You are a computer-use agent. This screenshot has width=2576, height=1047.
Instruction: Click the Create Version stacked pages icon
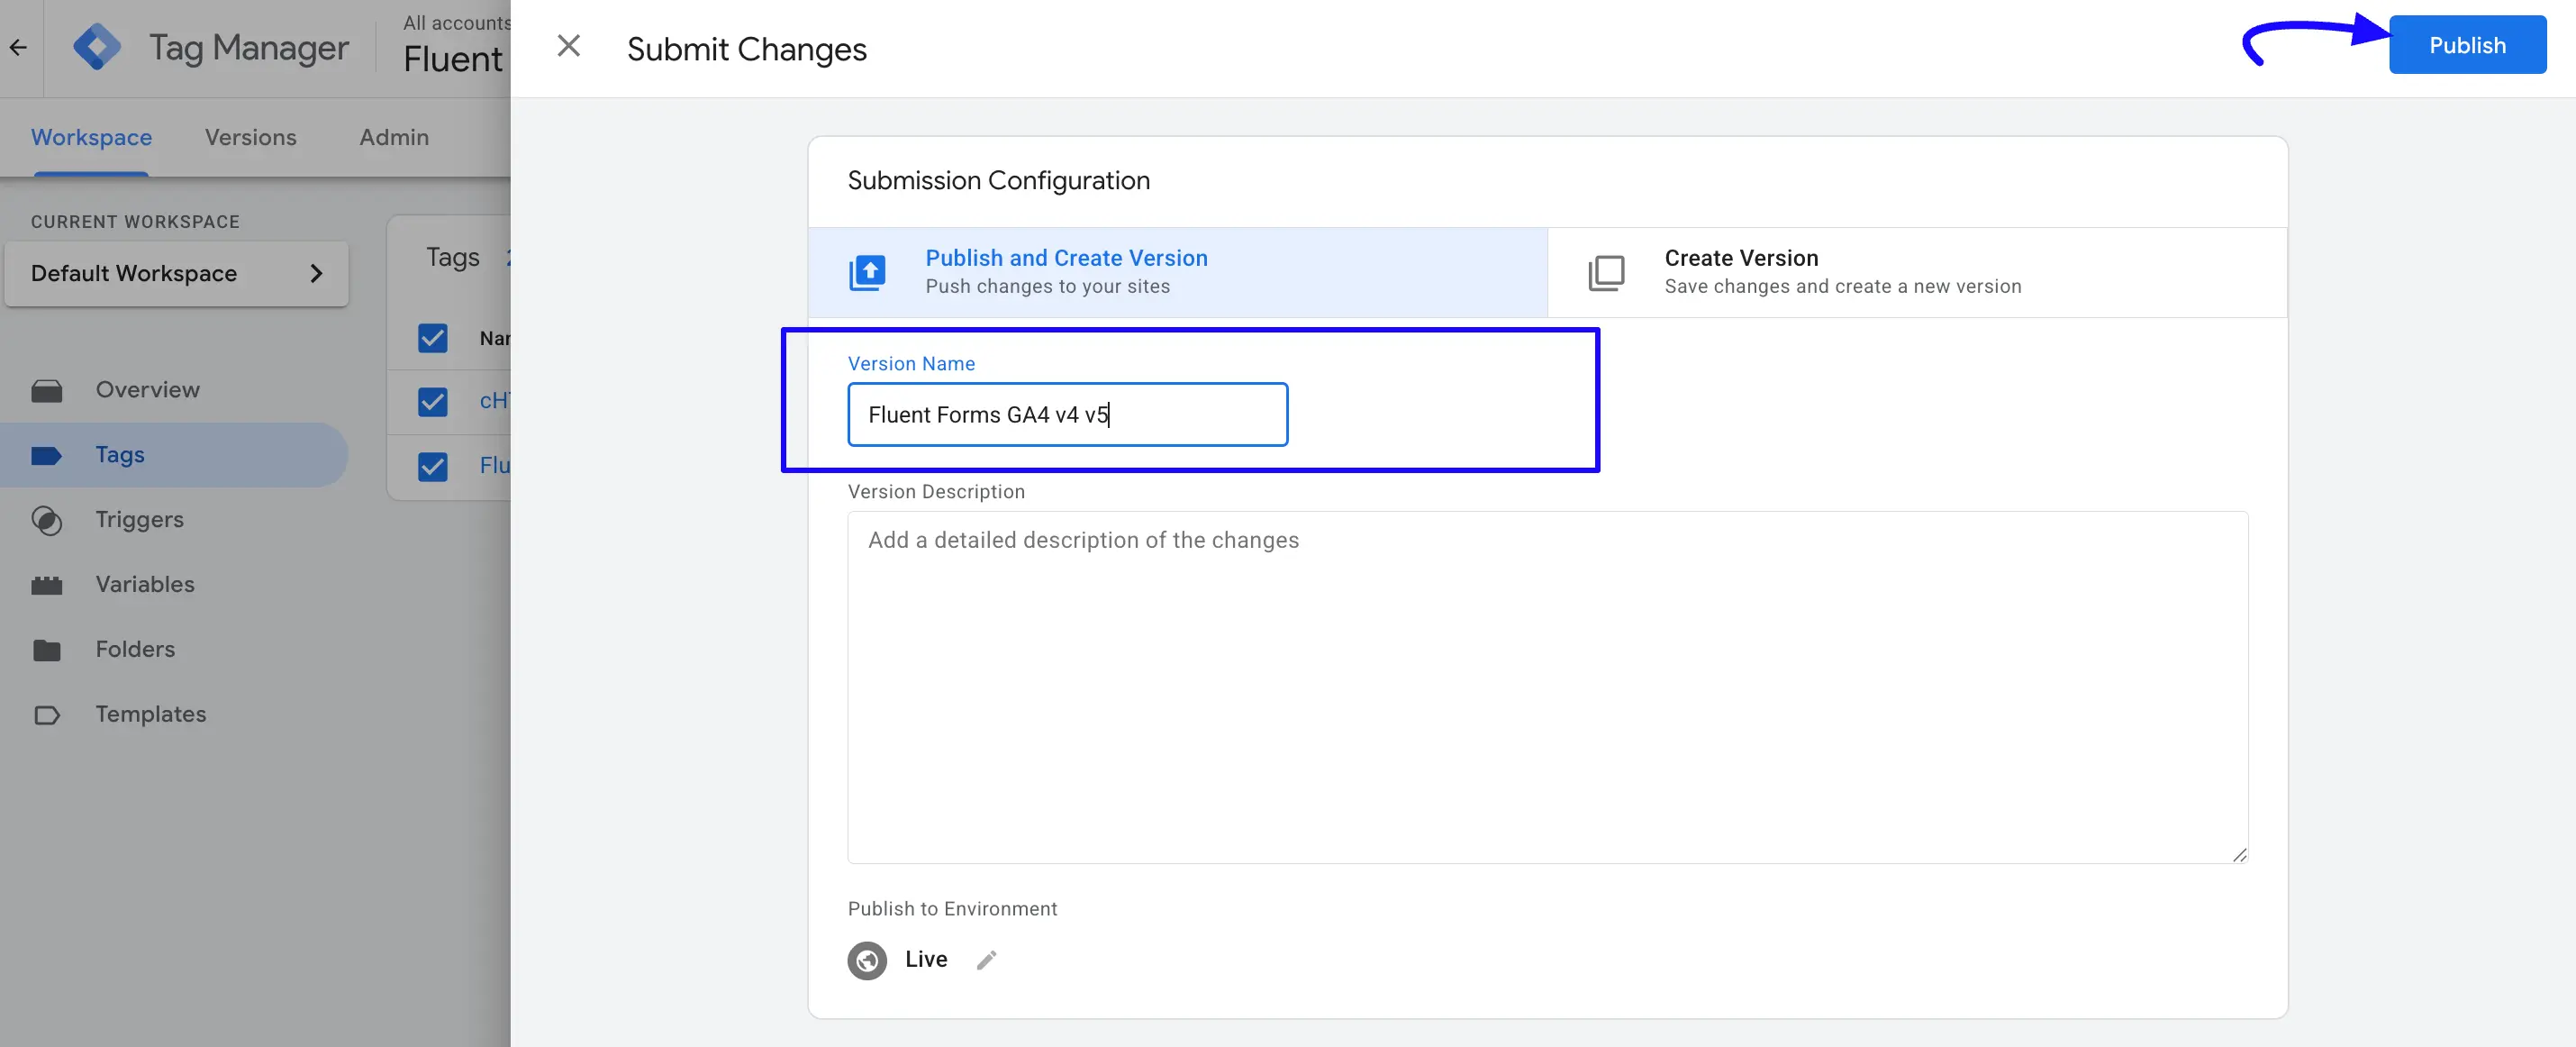click(1606, 272)
